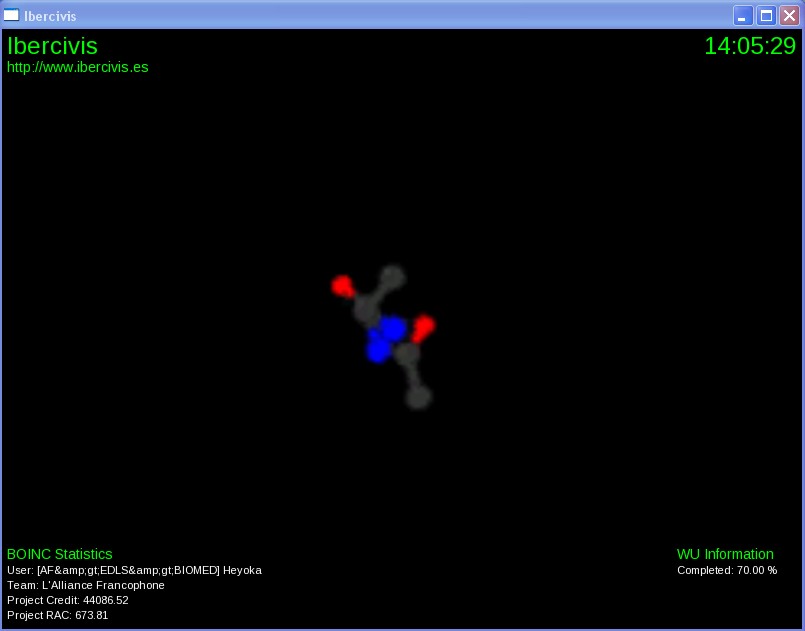Click the User Heyoka line
Viewport: 805px width, 631px height.
[135, 570]
